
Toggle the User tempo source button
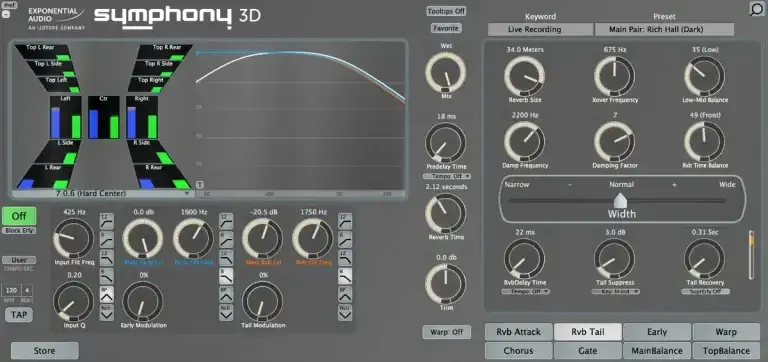click(19, 260)
